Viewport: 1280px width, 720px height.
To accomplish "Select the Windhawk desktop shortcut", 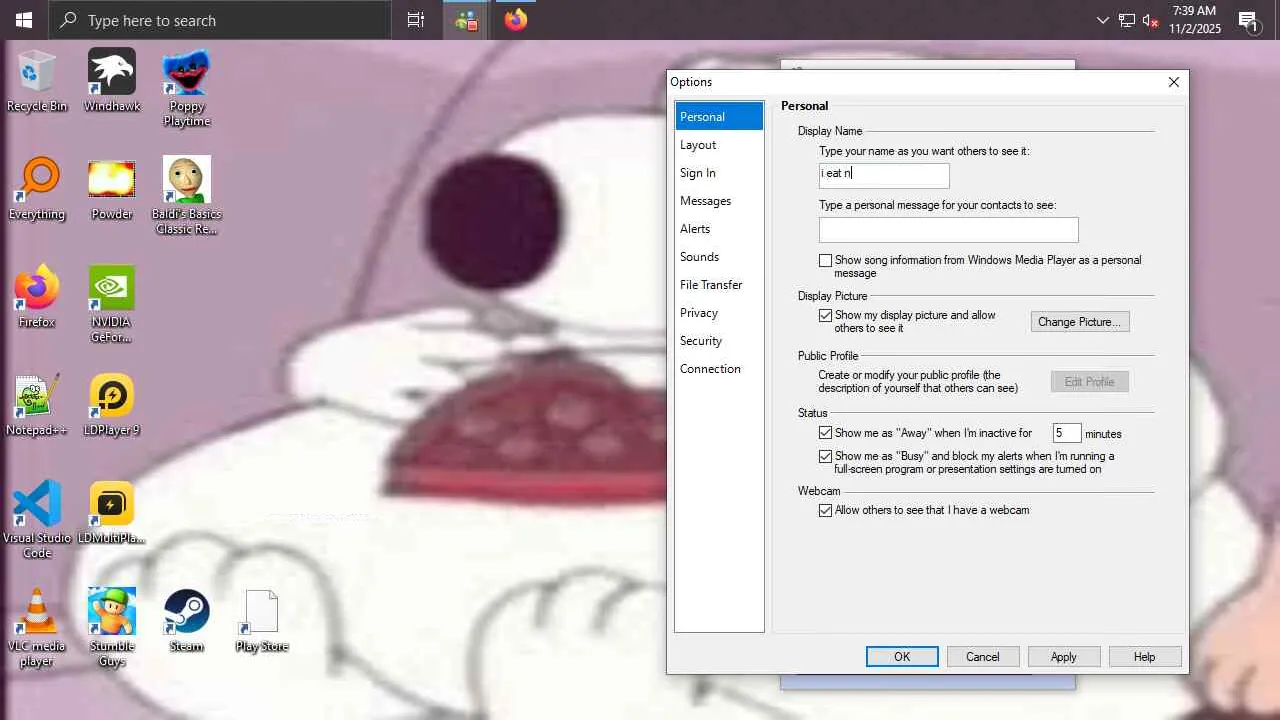I will click(x=112, y=80).
